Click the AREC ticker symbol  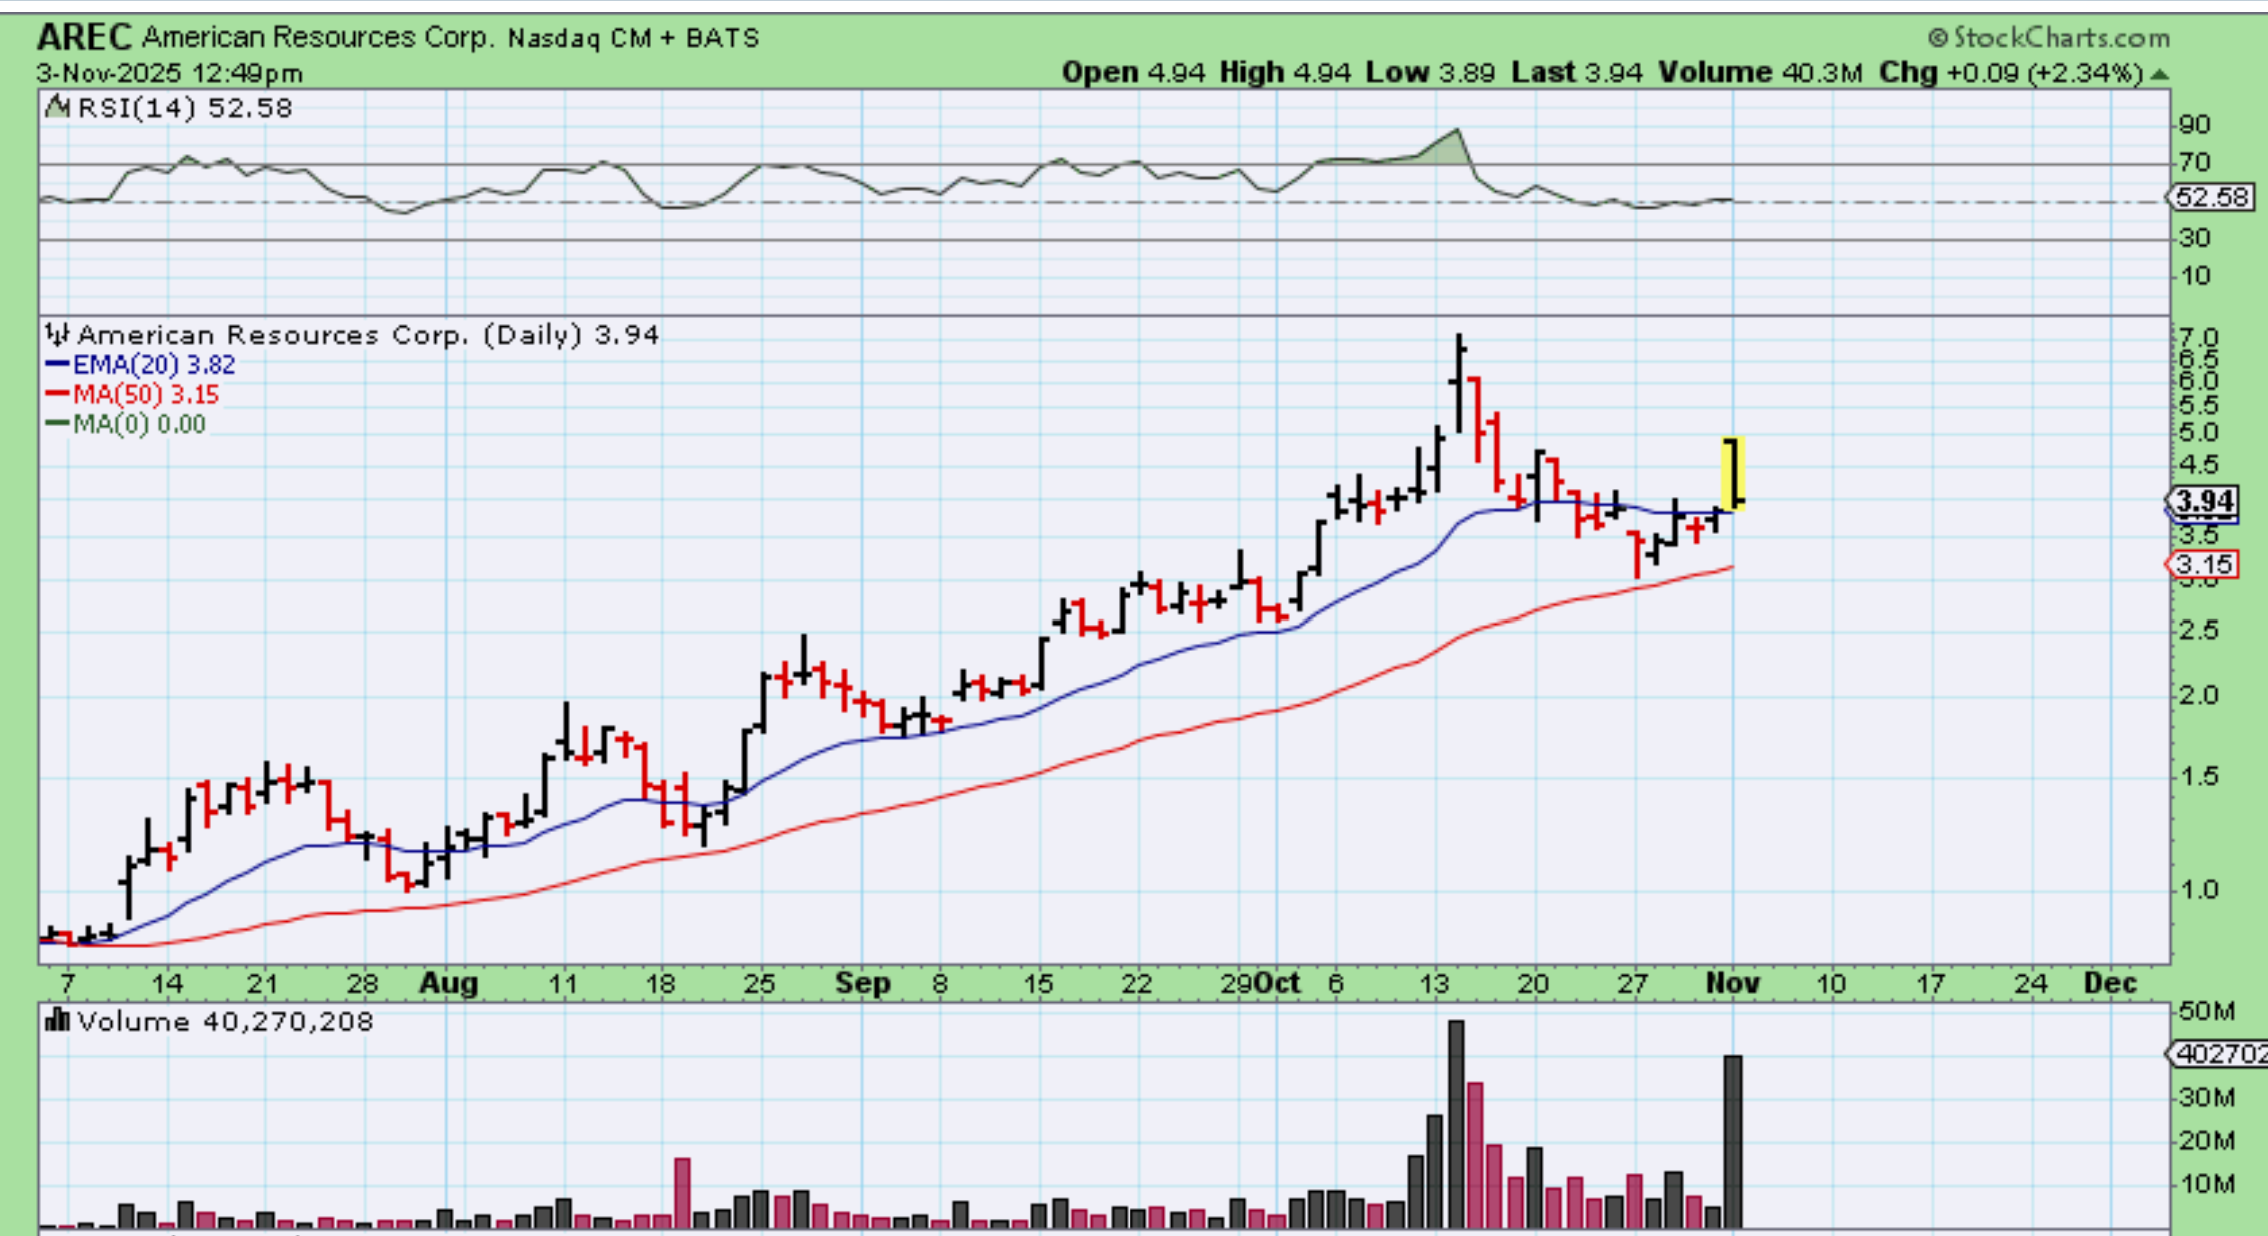click(84, 38)
